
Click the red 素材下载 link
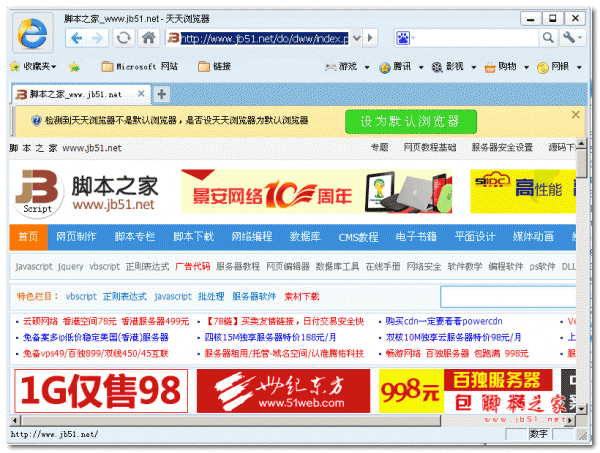pos(302,297)
